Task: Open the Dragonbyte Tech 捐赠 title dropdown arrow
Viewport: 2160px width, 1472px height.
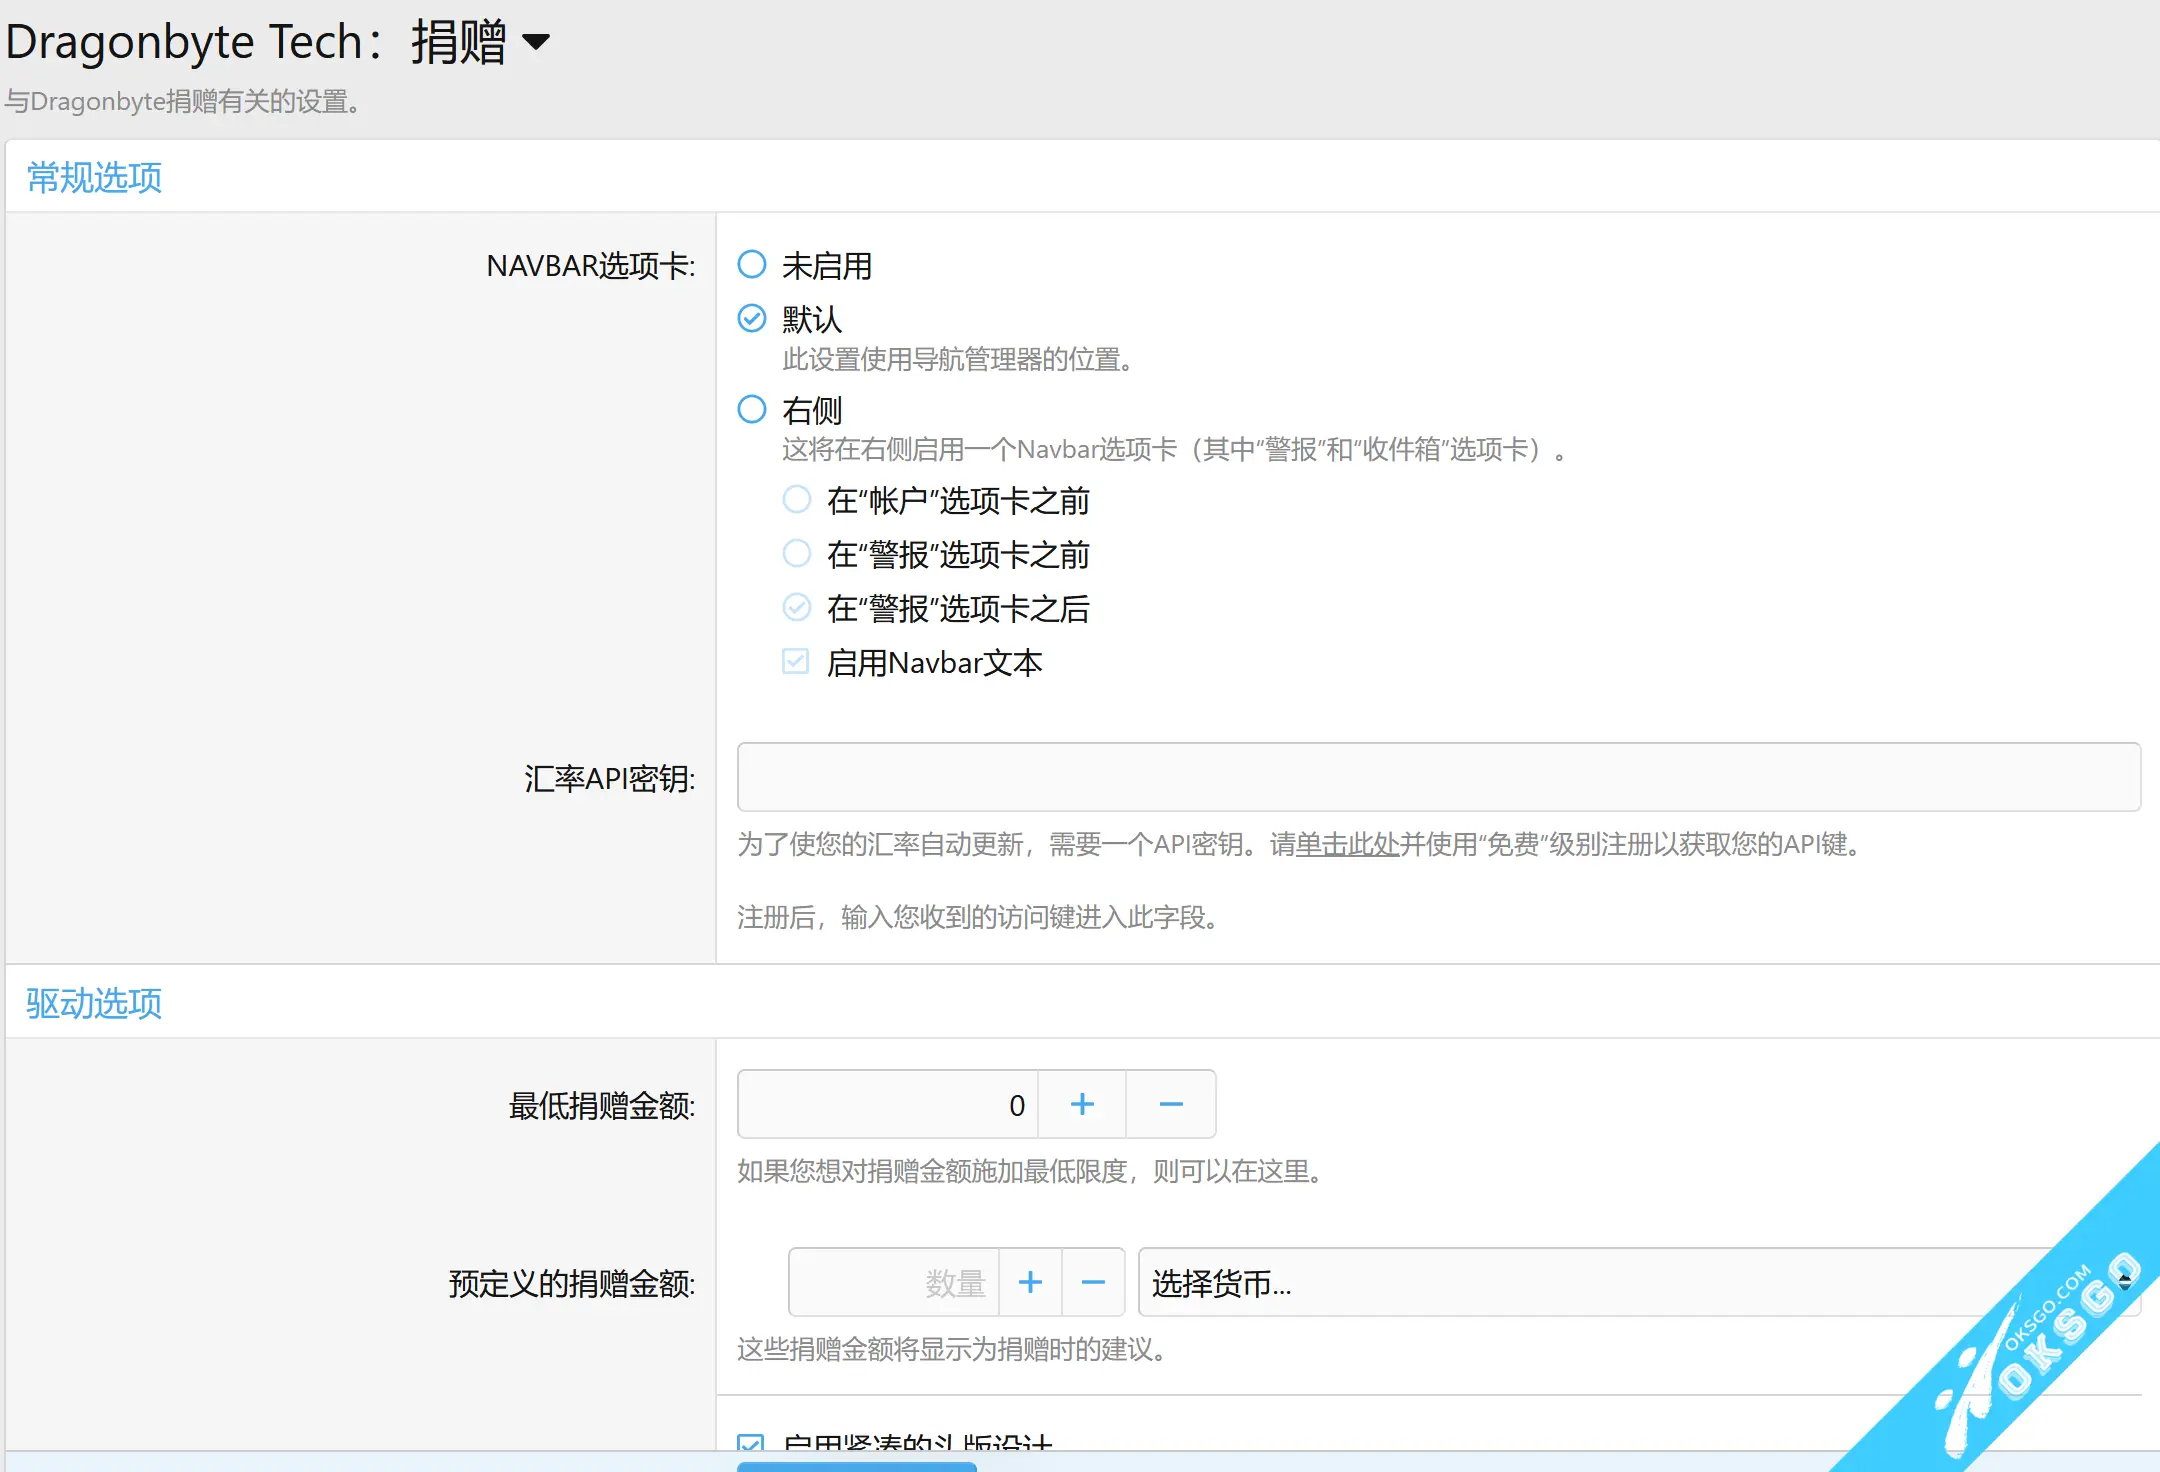Action: (x=537, y=42)
